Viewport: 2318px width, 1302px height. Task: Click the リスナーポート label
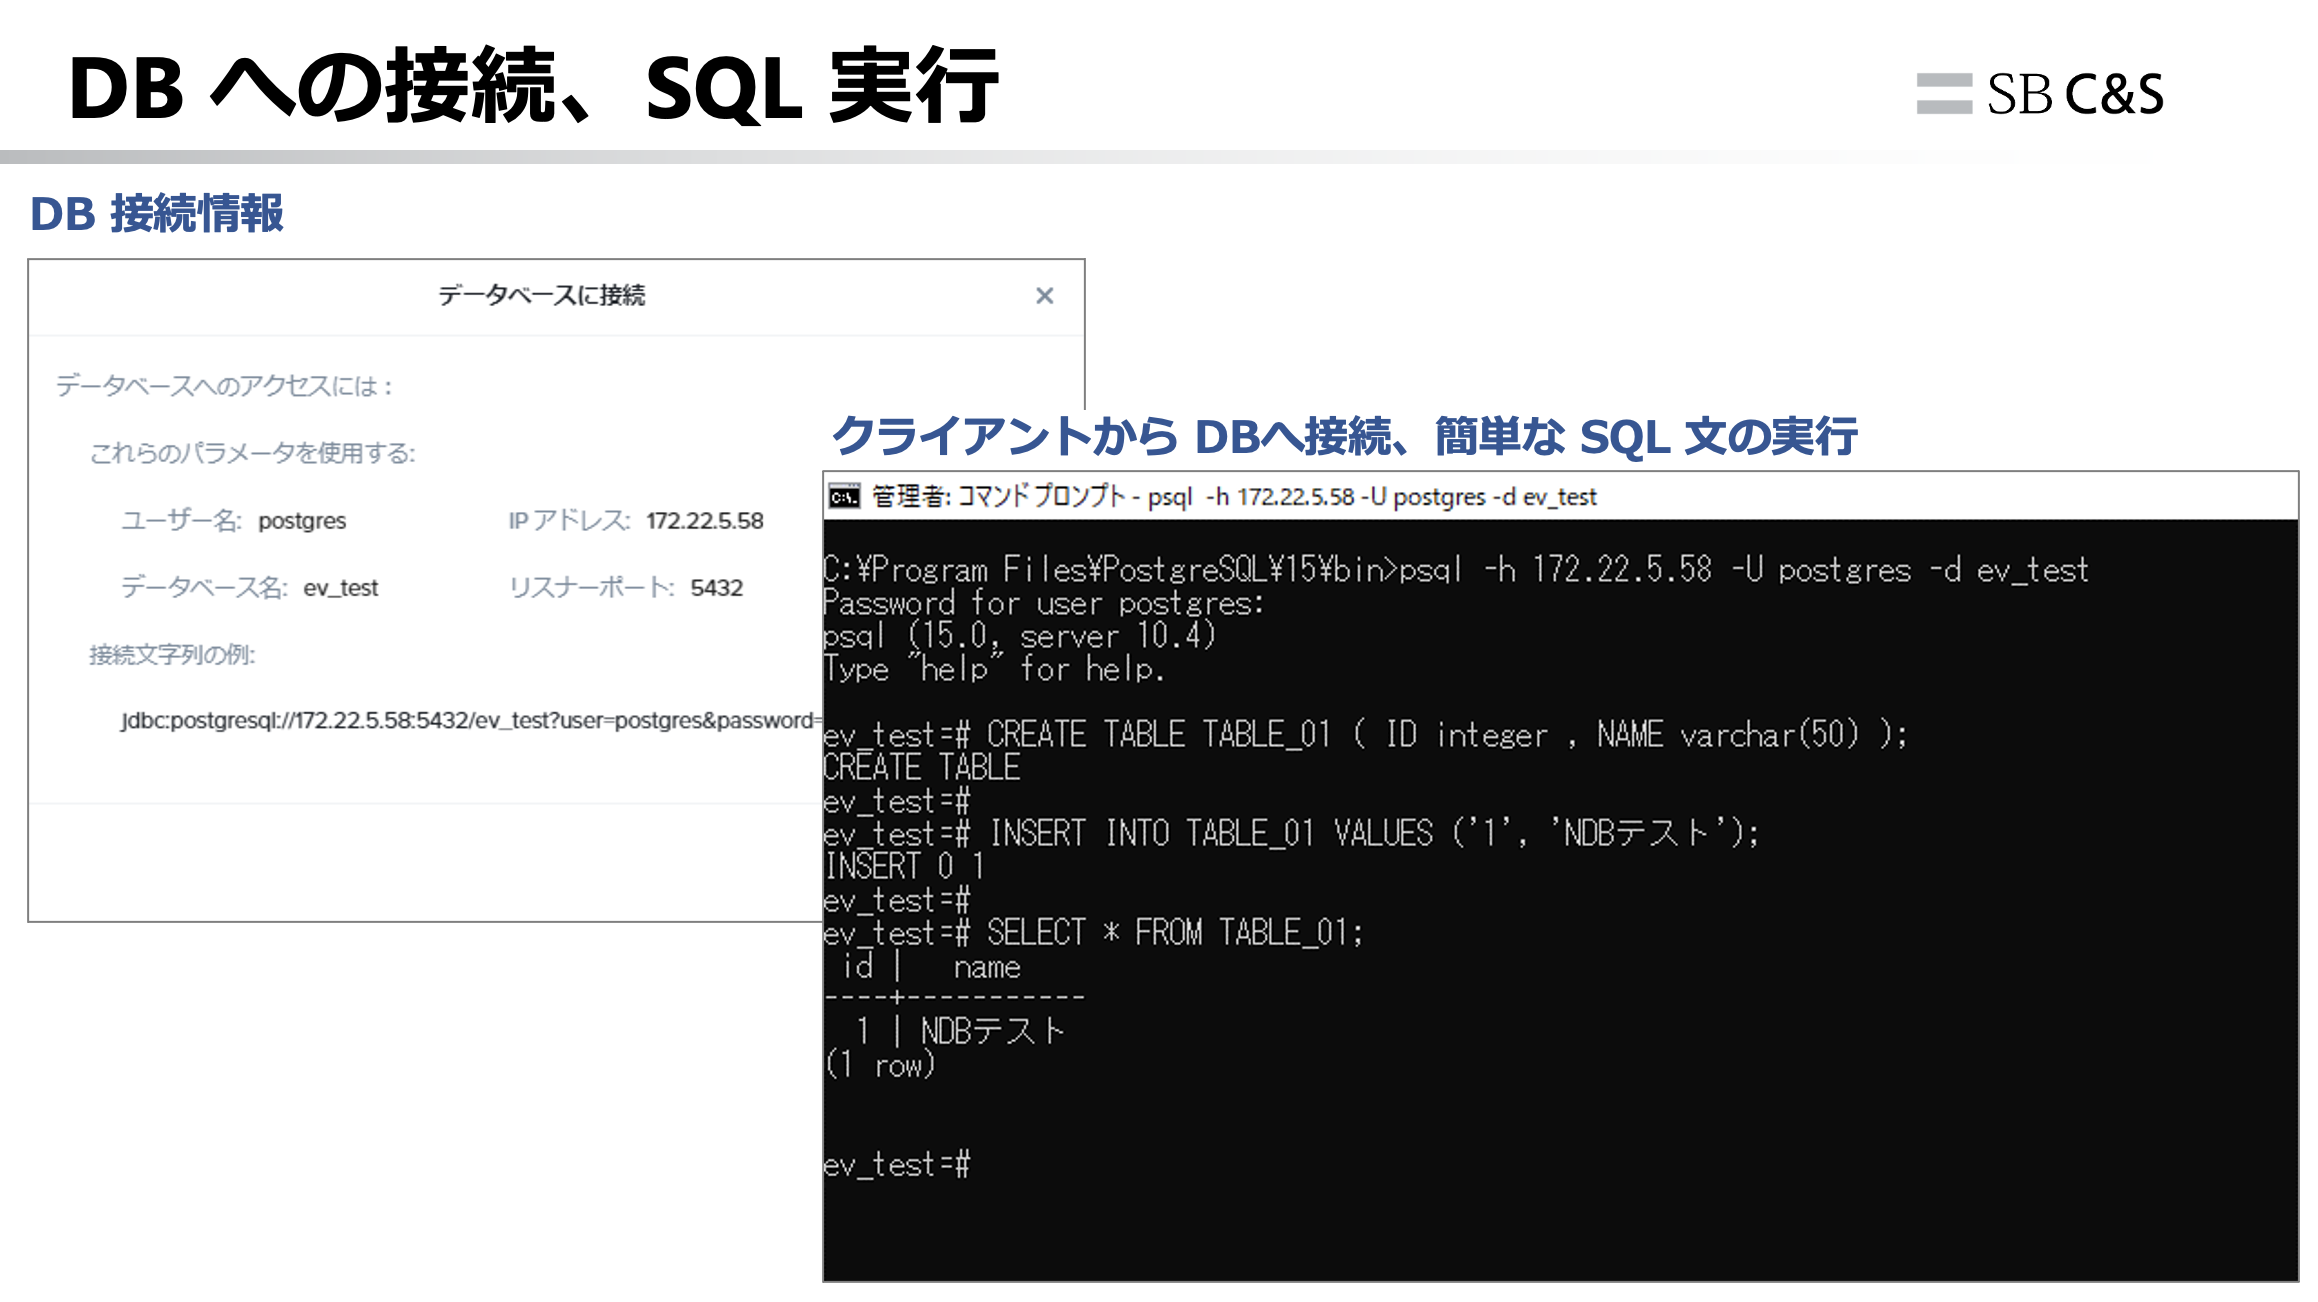[x=592, y=588]
